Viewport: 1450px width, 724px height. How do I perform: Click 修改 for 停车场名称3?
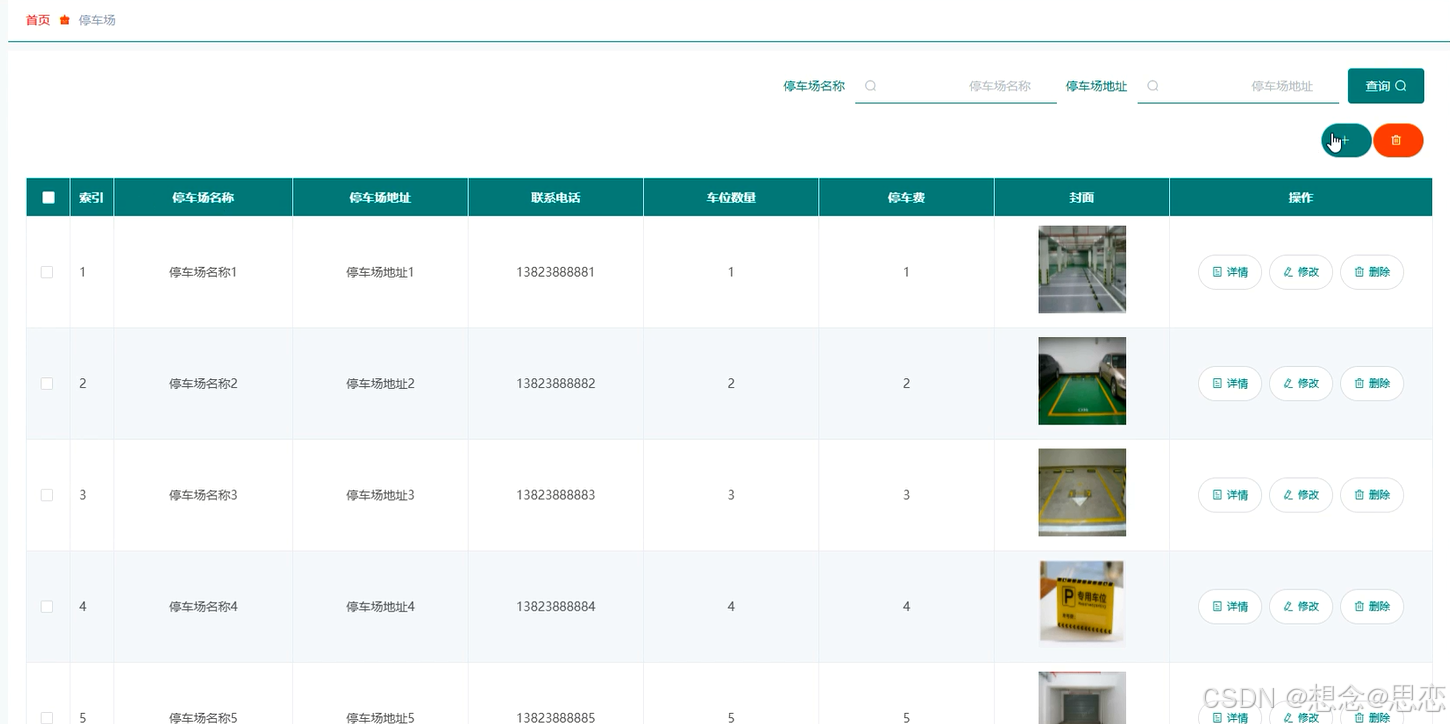point(1301,495)
